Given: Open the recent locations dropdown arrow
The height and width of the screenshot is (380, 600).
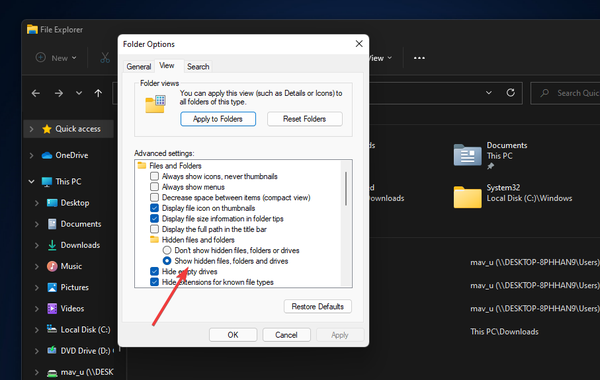Looking at the screenshot, I should pos(79,93).
